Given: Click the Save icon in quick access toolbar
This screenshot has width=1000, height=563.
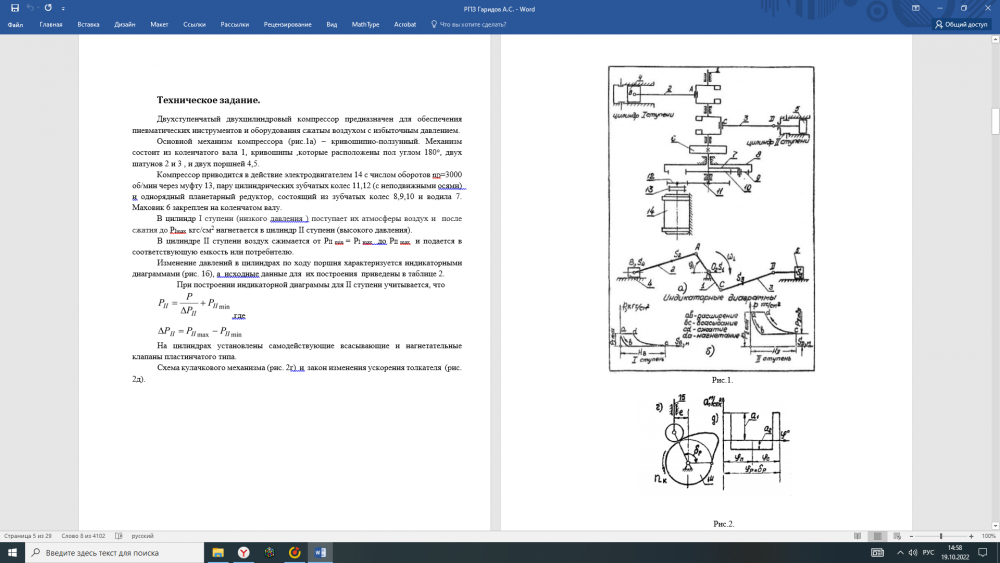Looking at the screenshot, I should (14, 8).
